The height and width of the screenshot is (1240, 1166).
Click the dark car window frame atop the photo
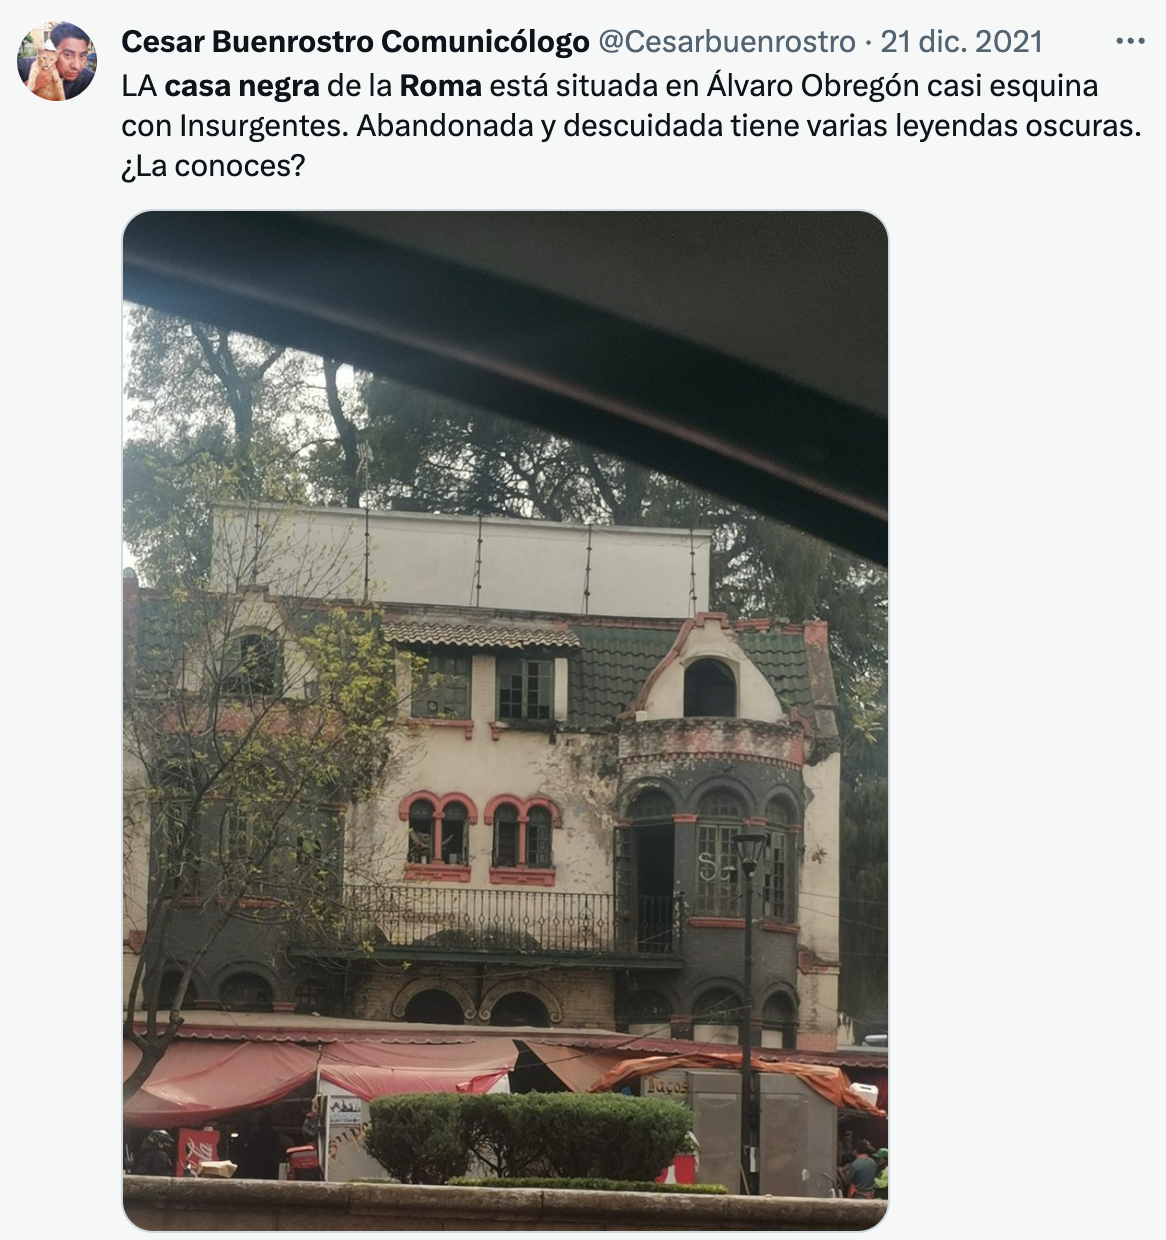[x=505, y=330]
